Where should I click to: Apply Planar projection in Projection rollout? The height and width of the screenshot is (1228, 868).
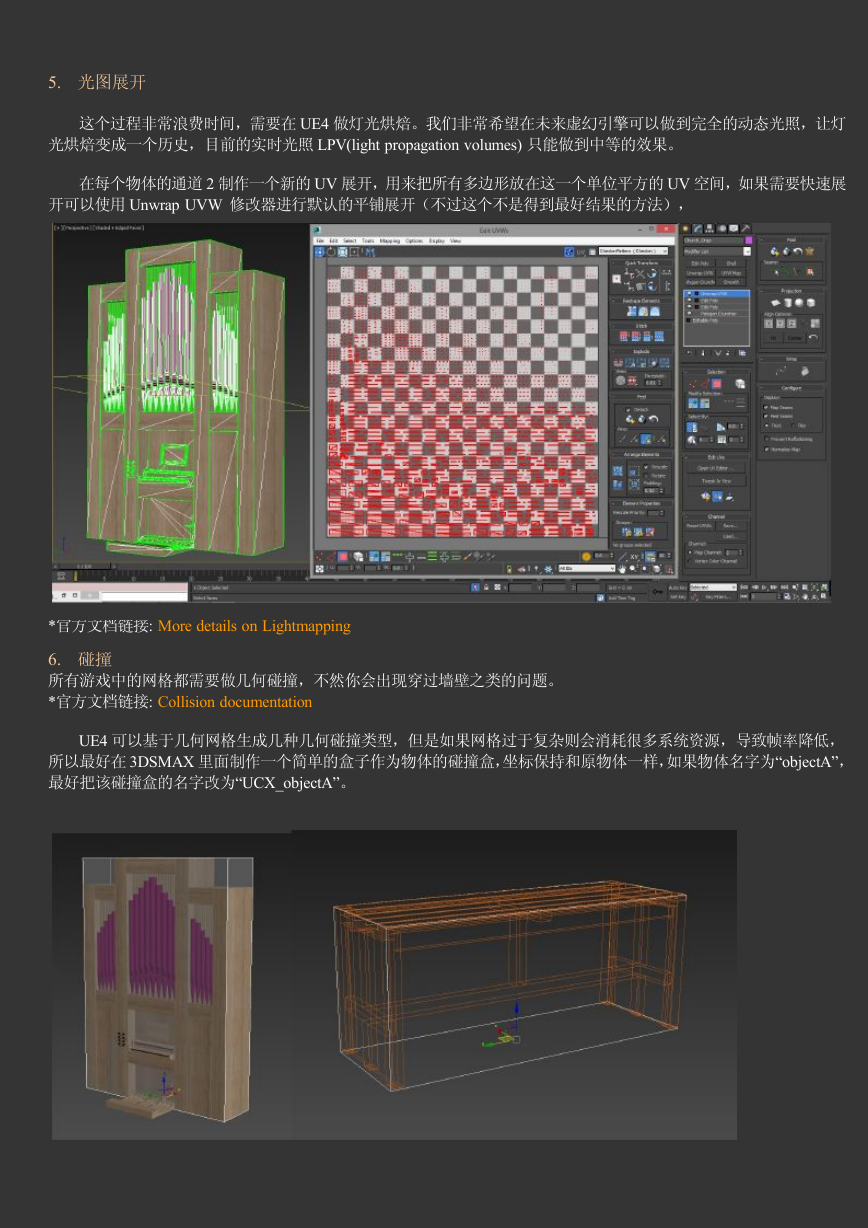click(774, 303)
